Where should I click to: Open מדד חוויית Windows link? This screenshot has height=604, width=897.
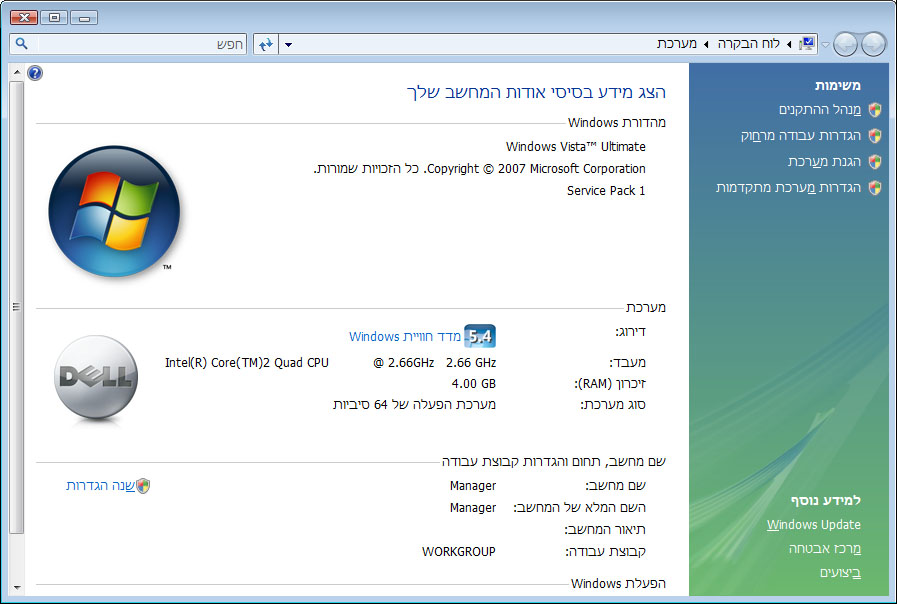coord(405,336)
